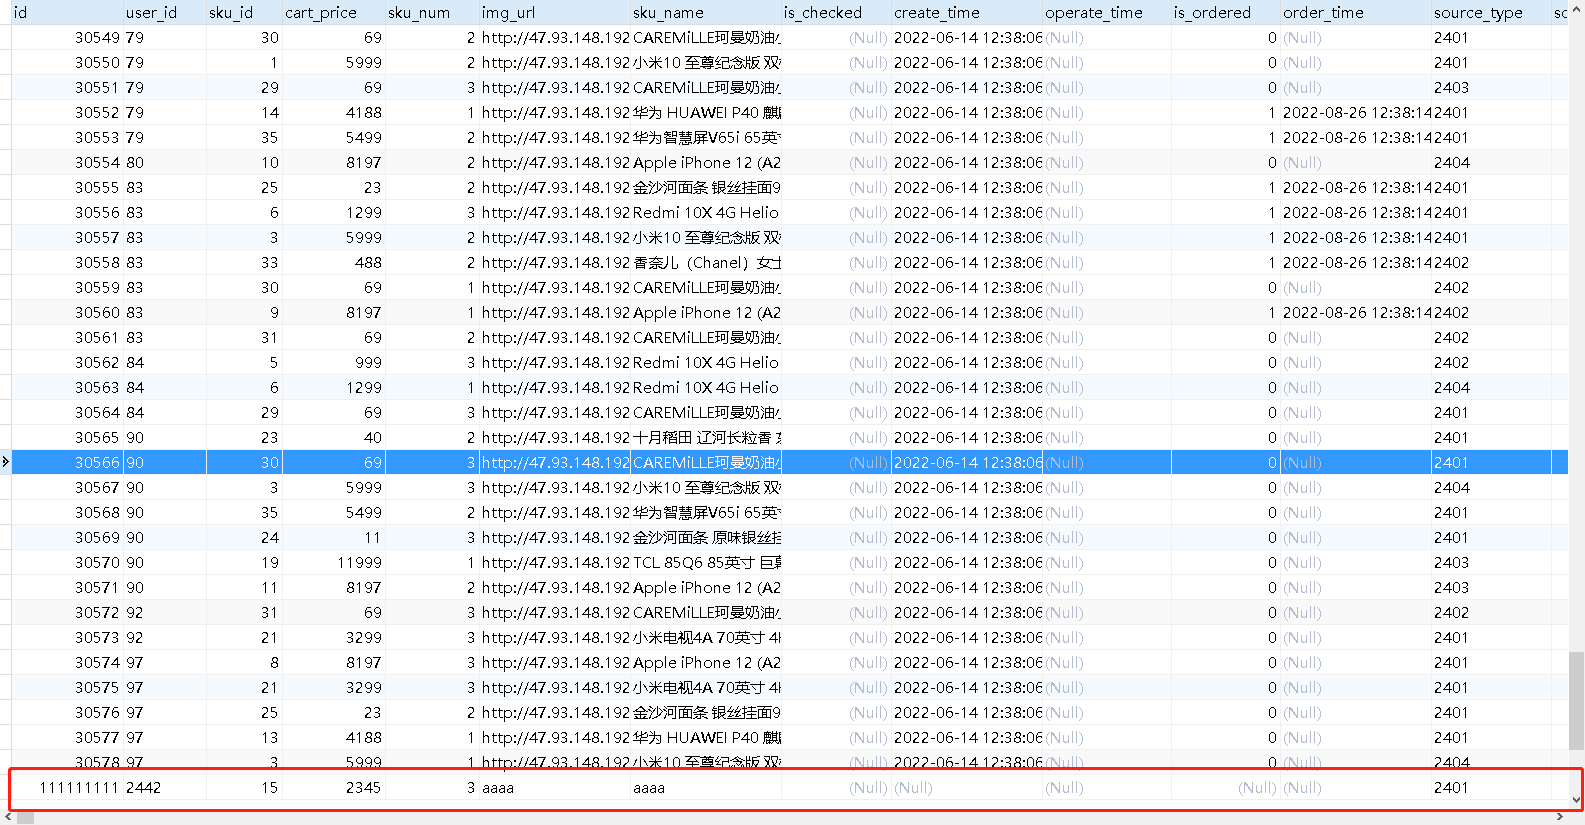The height and width of the screenshot is (825, 1585).
Task: Select sku_num 3 in row 30574
Action: (432, 662)
